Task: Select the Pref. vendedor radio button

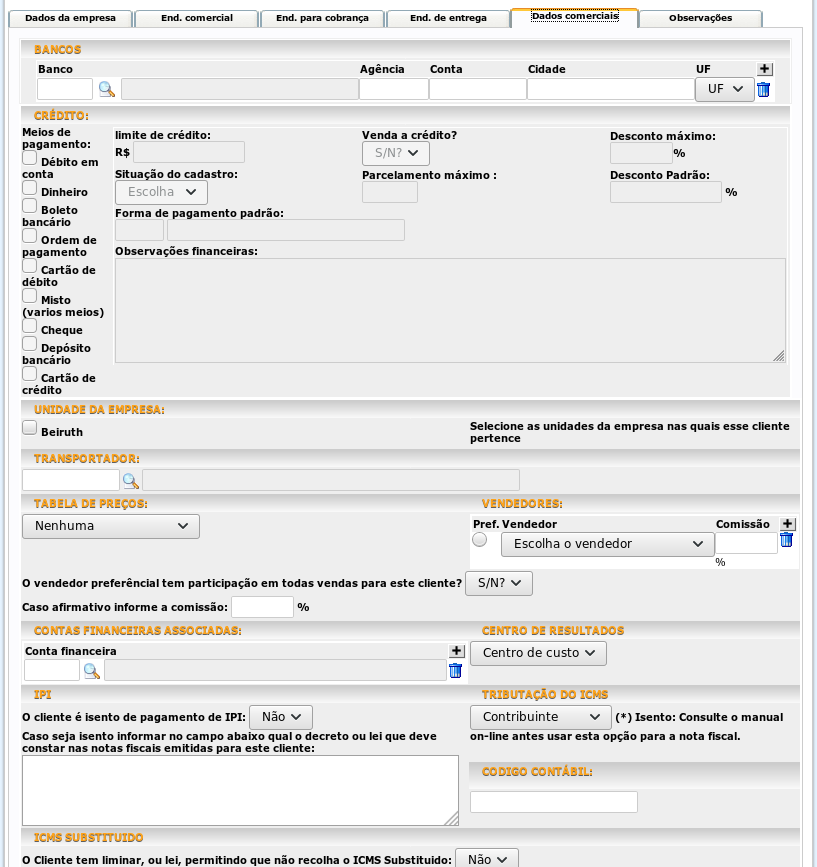Action: point(480,540)
